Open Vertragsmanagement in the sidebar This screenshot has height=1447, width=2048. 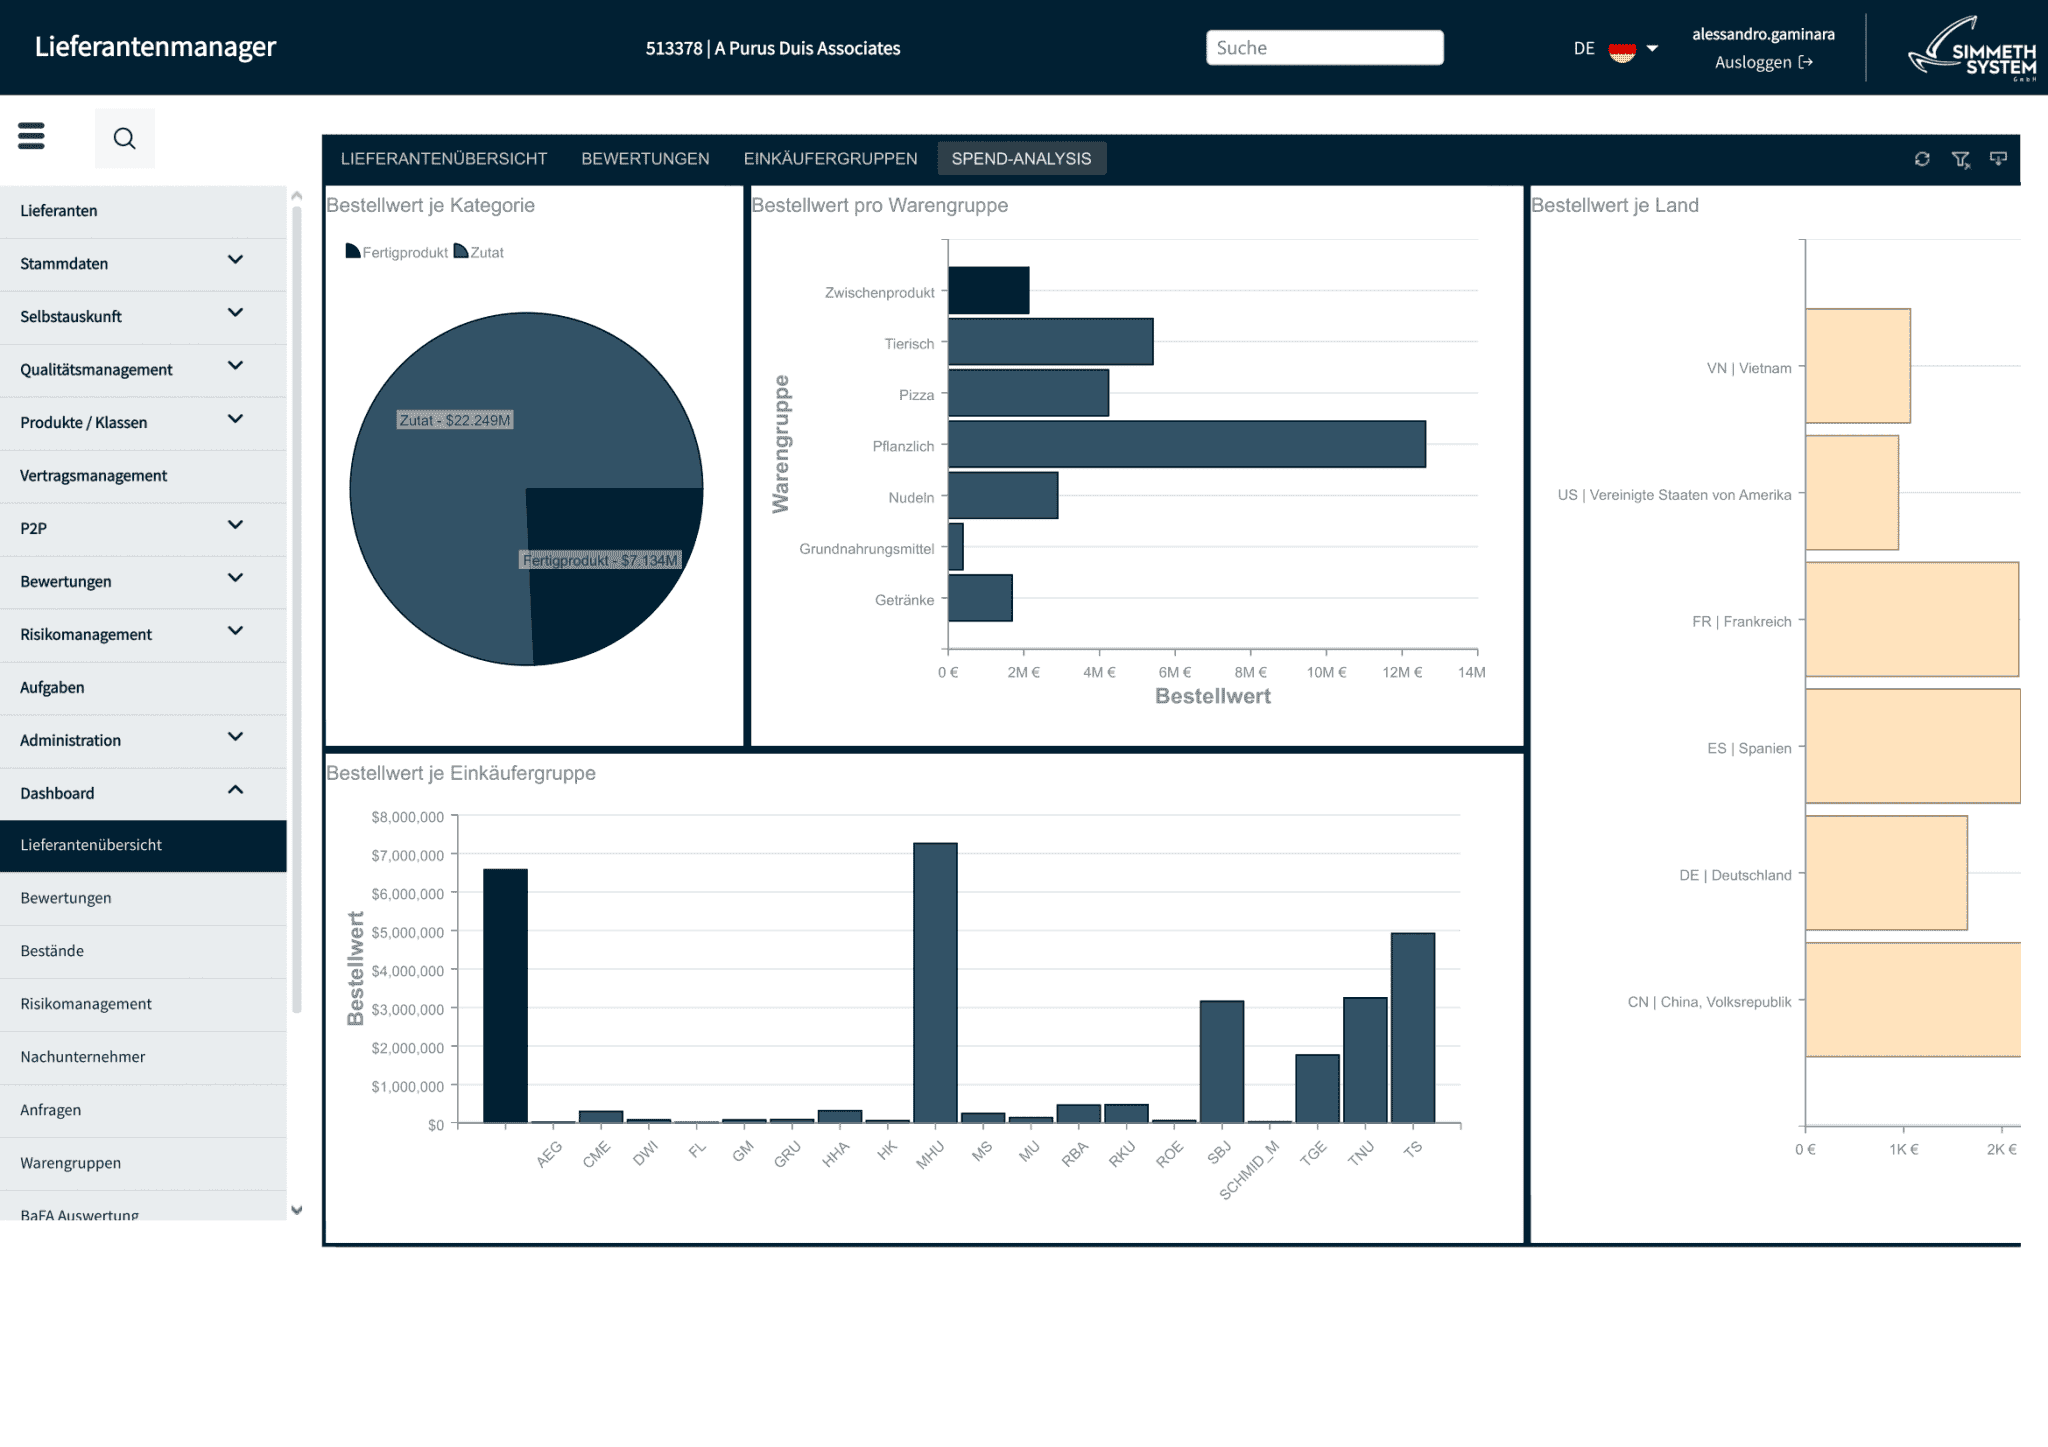click(x=94, y=476)
